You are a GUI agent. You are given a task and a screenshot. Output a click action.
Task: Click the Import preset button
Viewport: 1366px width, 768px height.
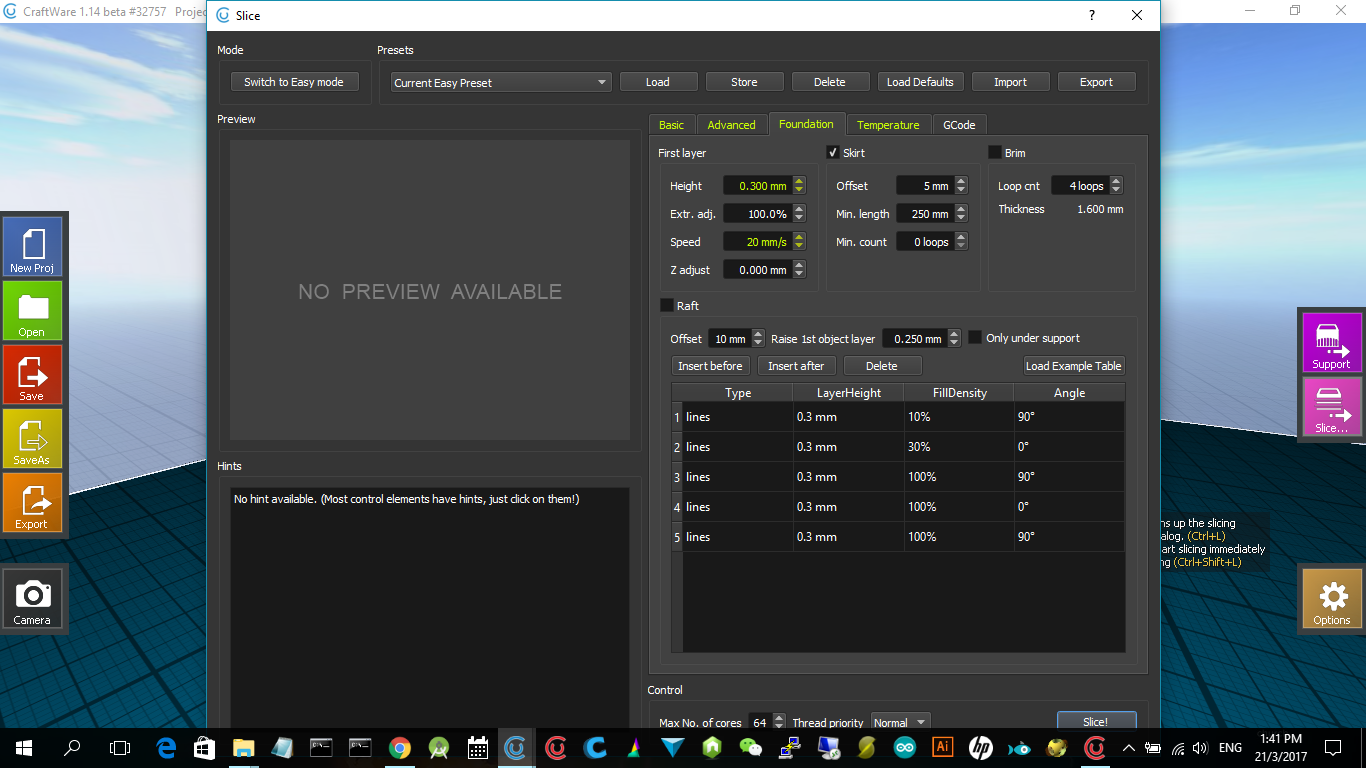[x=1010, y=82]
